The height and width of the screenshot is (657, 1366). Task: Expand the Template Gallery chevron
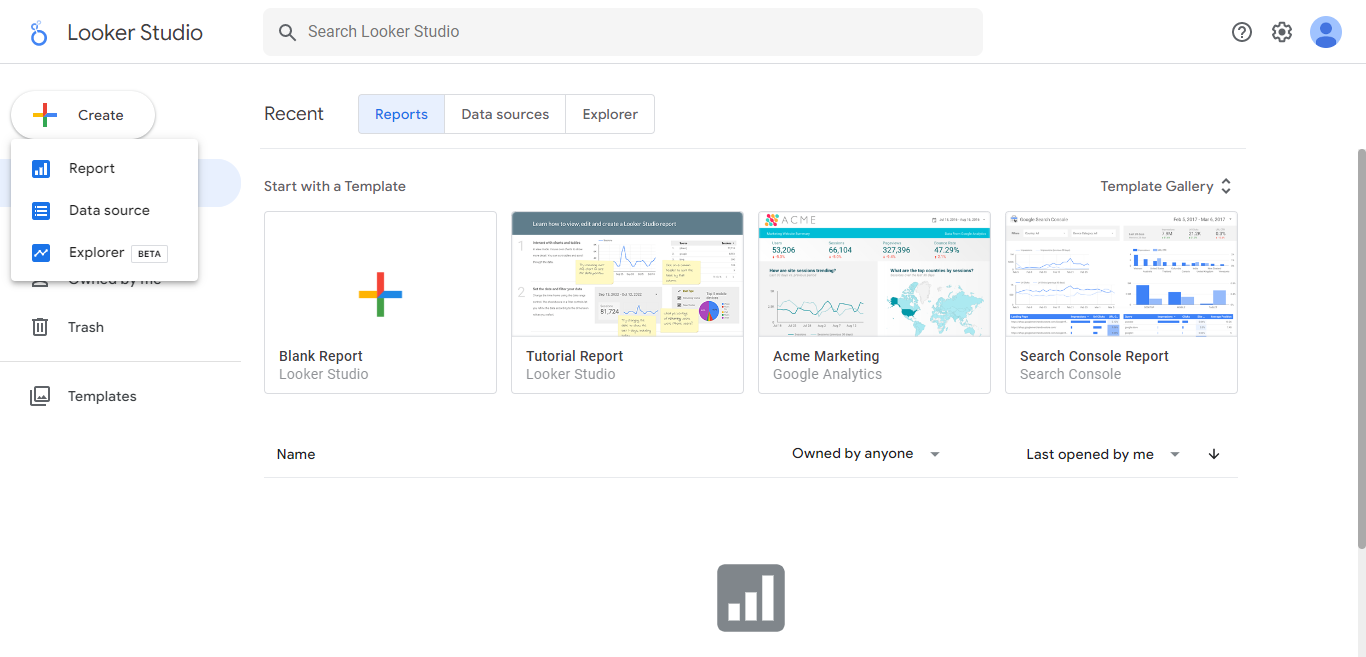coord(1226,186)
